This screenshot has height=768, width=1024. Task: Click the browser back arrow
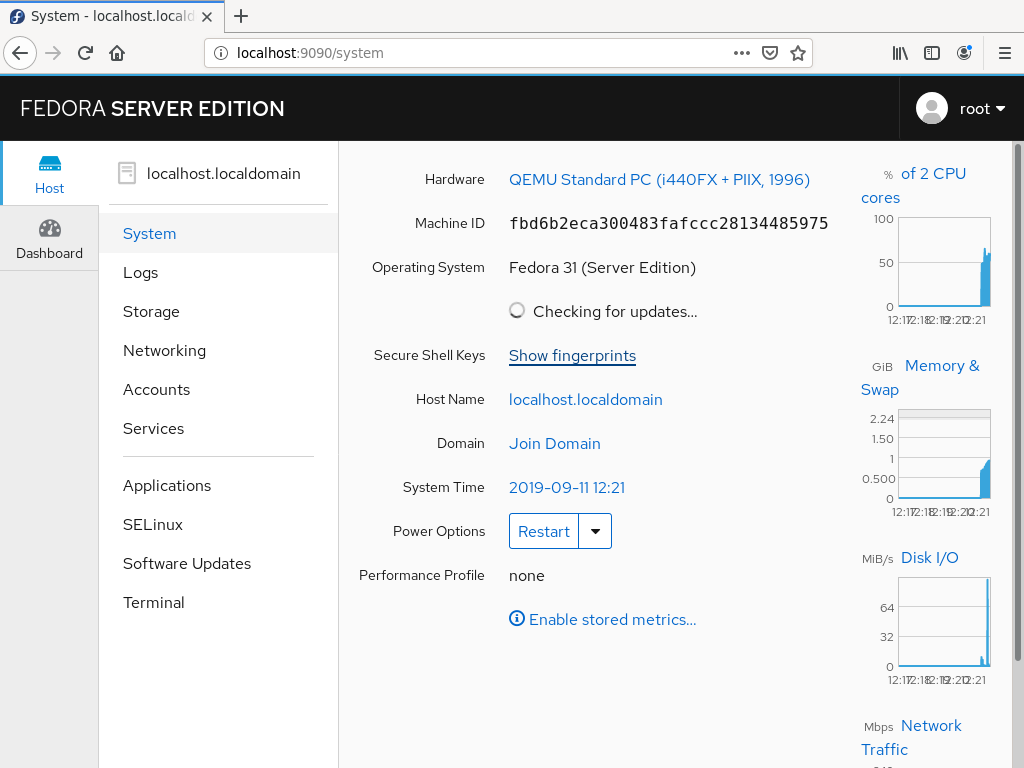(x=20, y=53)
